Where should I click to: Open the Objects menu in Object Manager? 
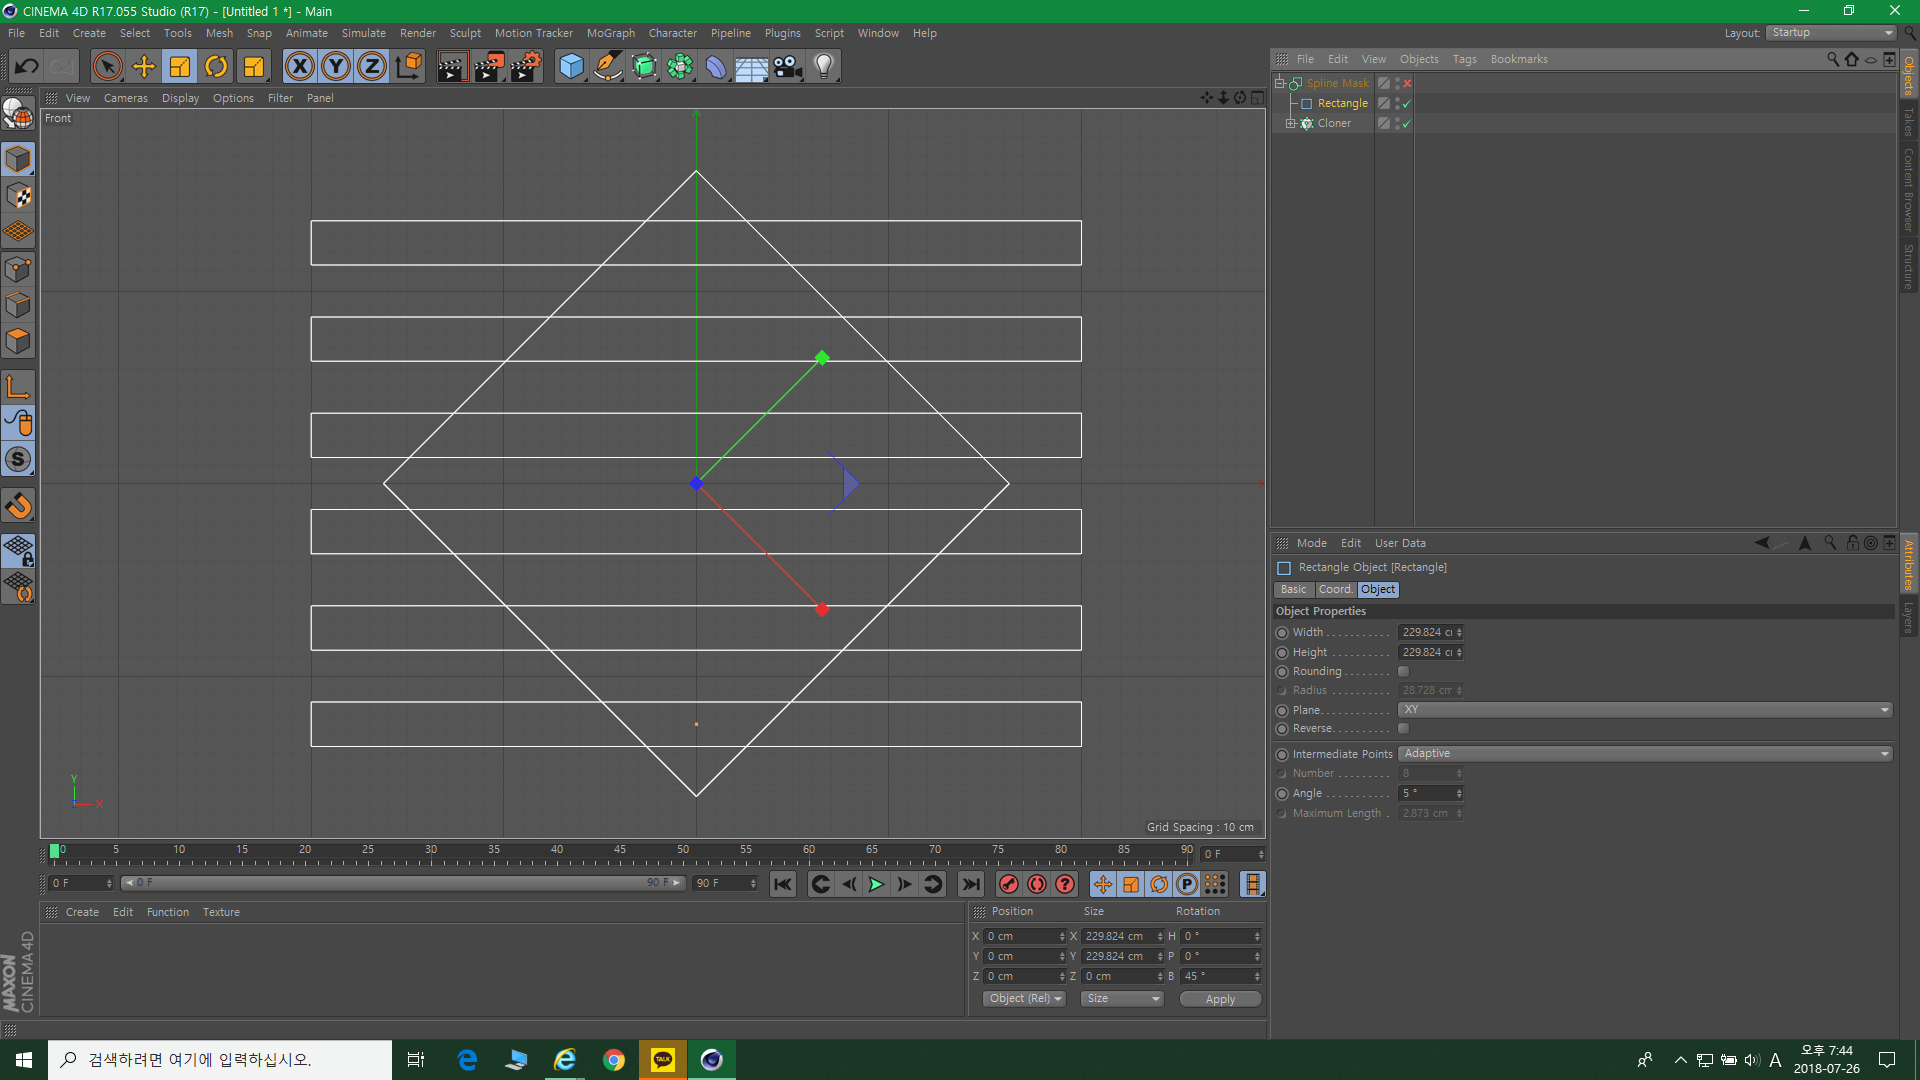pyautogui.click(x=1419, y=59)
